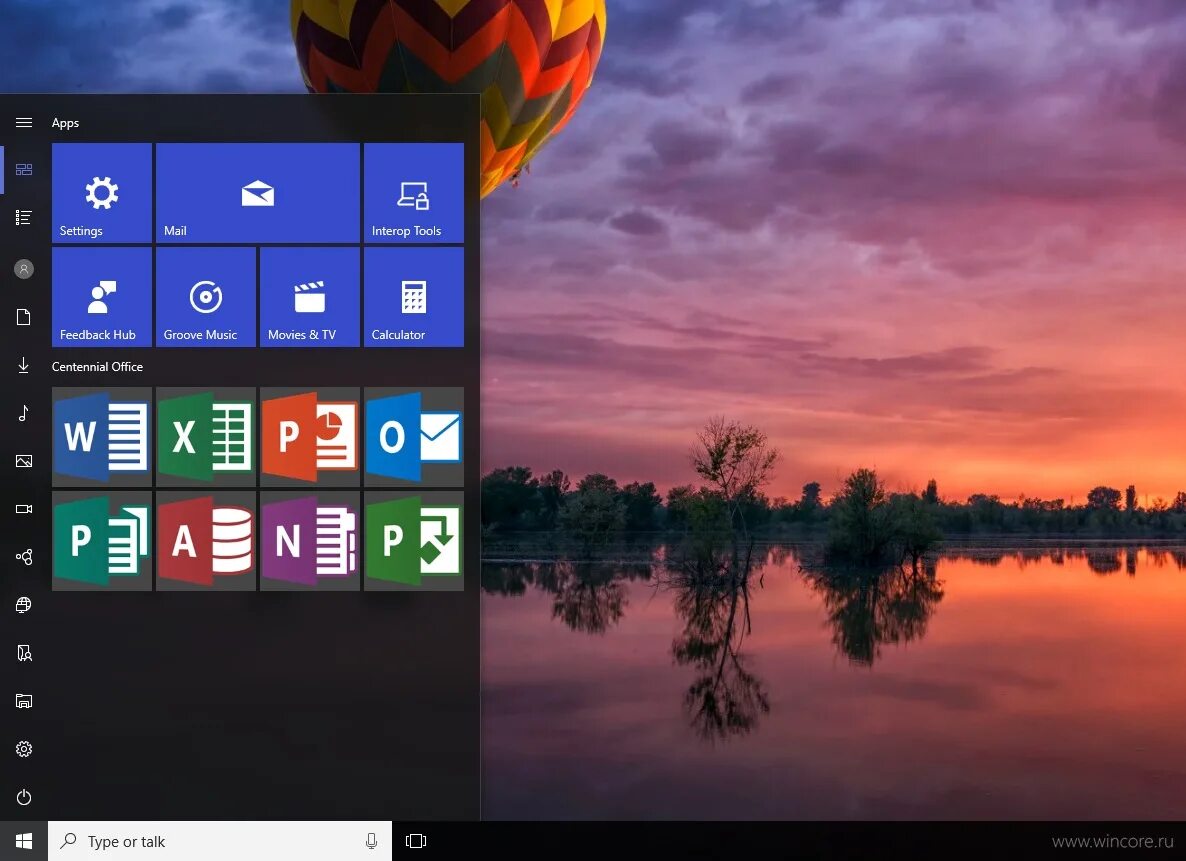Open the Personal folder shortcut
The image size is (1186, 861).
23,653
